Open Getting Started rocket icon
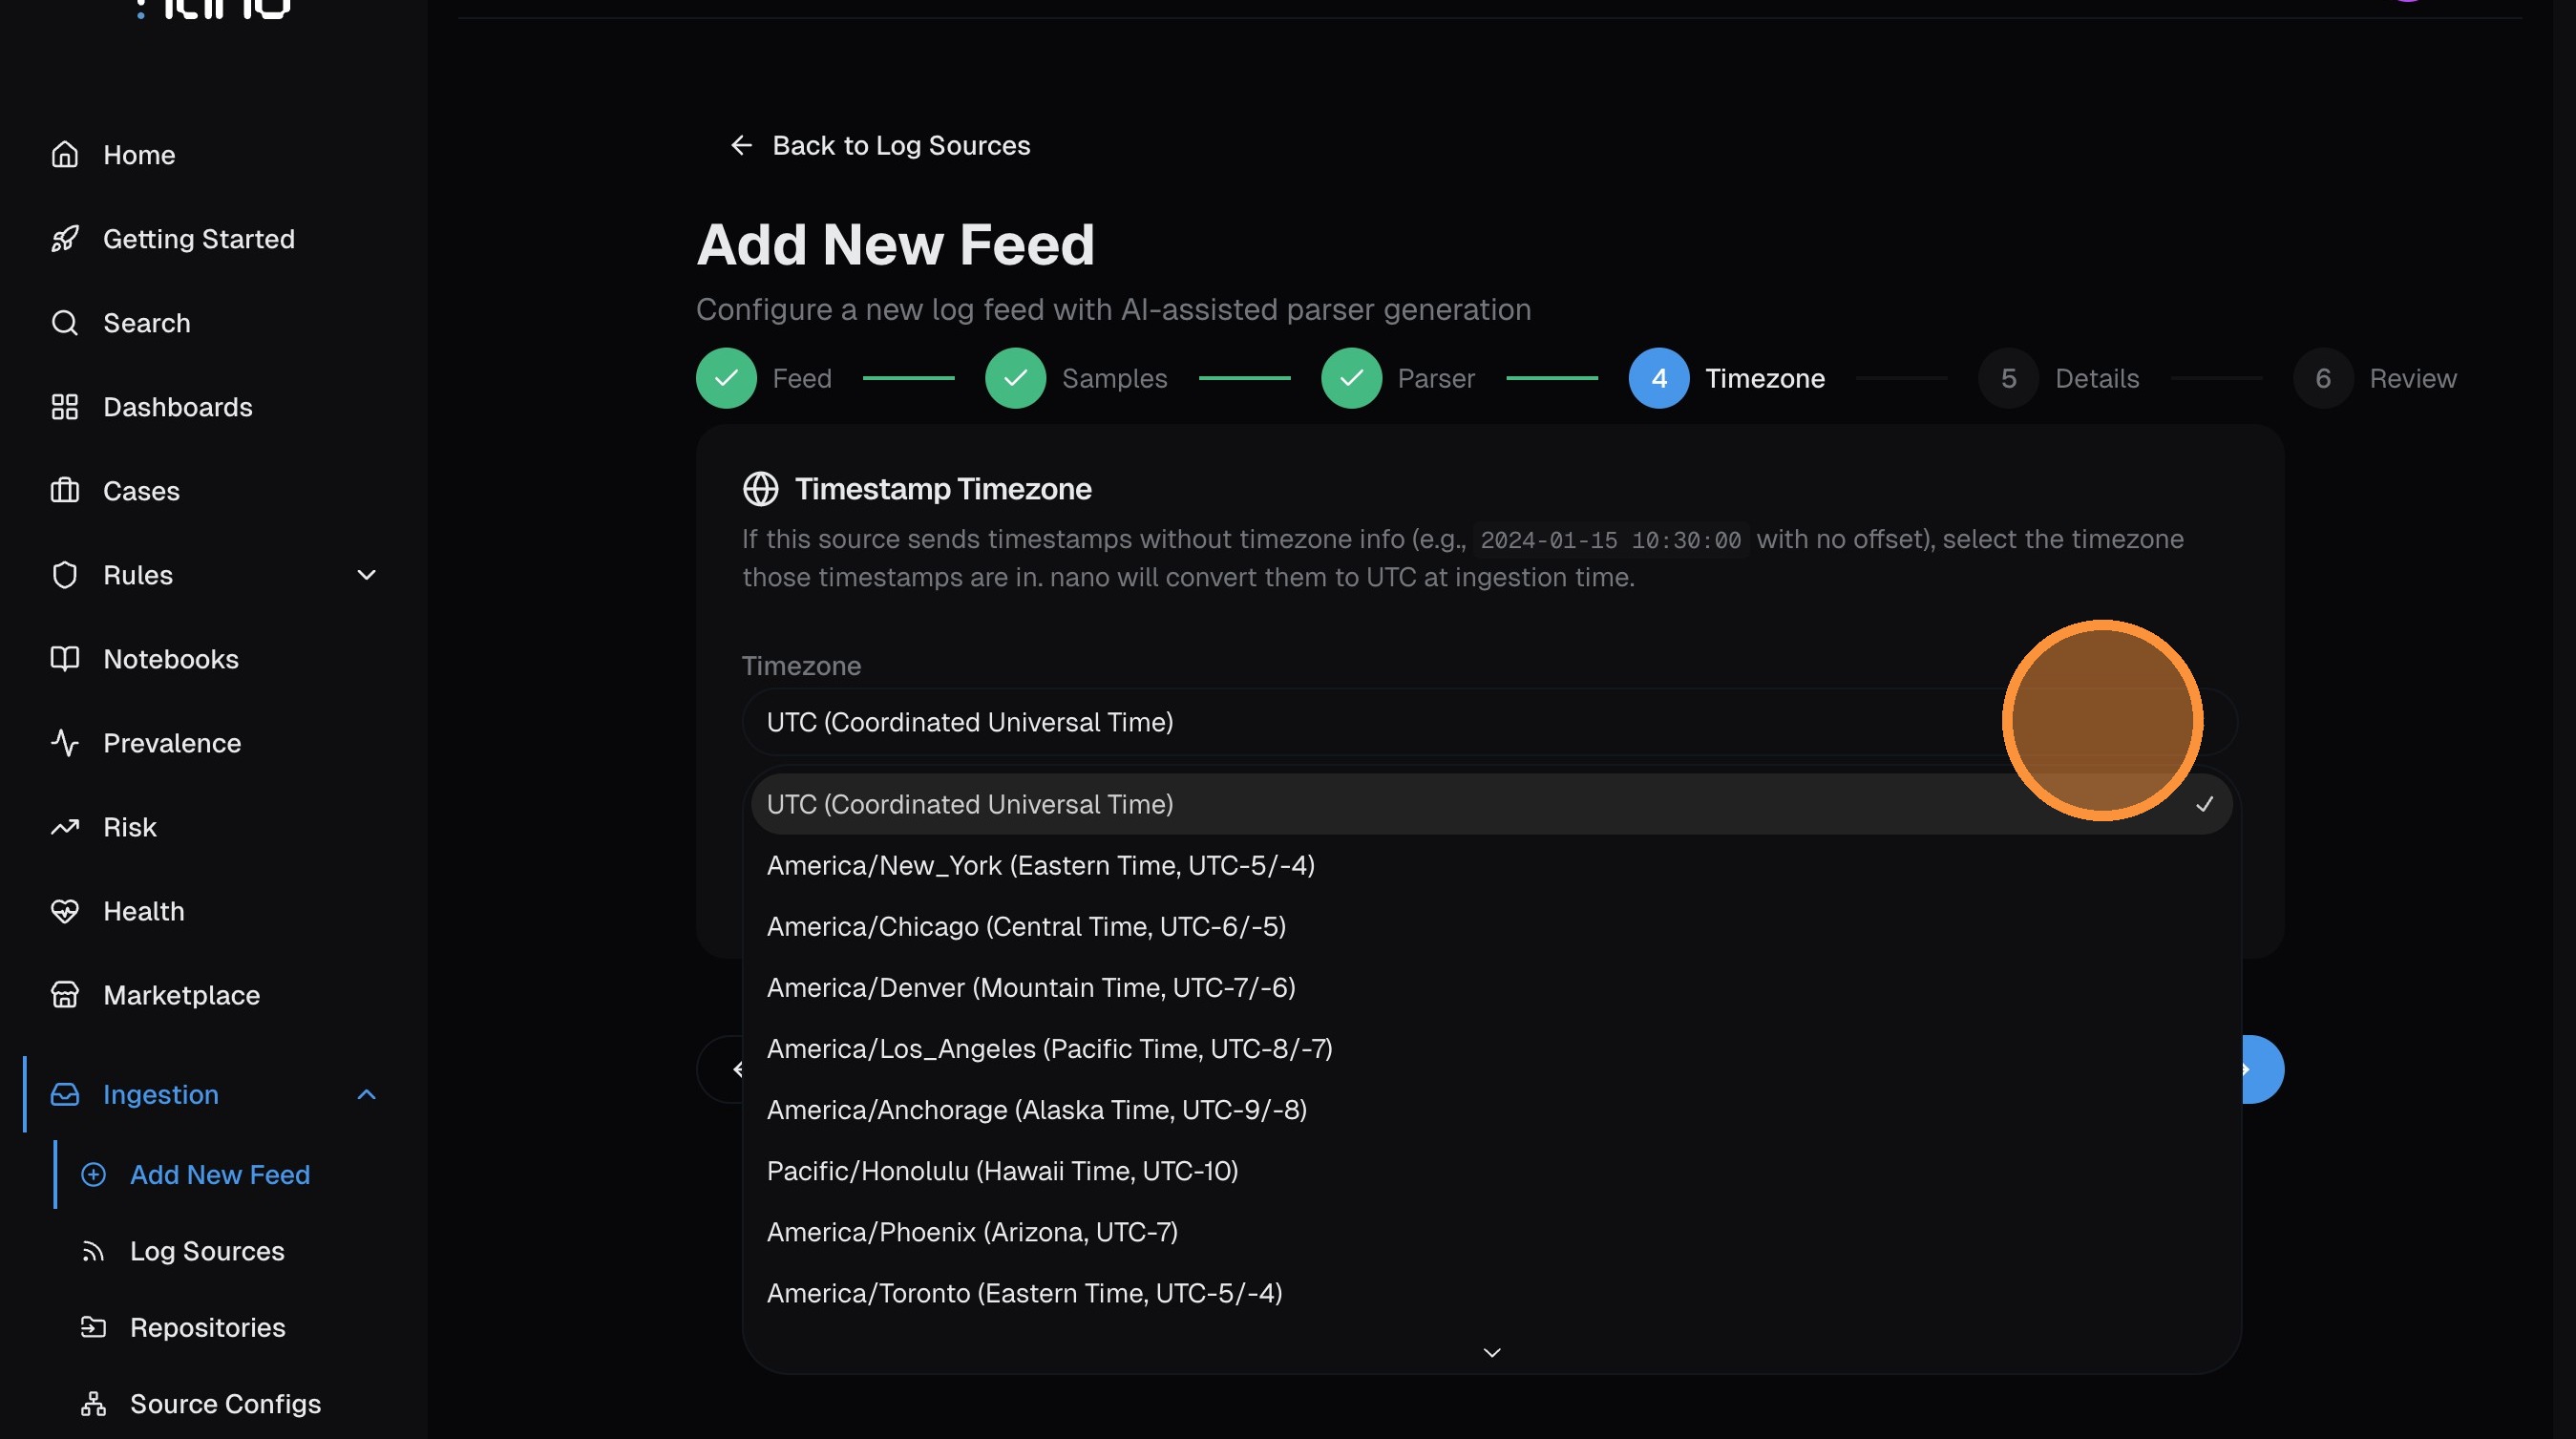2576x1439 pixels. (65, 239)
